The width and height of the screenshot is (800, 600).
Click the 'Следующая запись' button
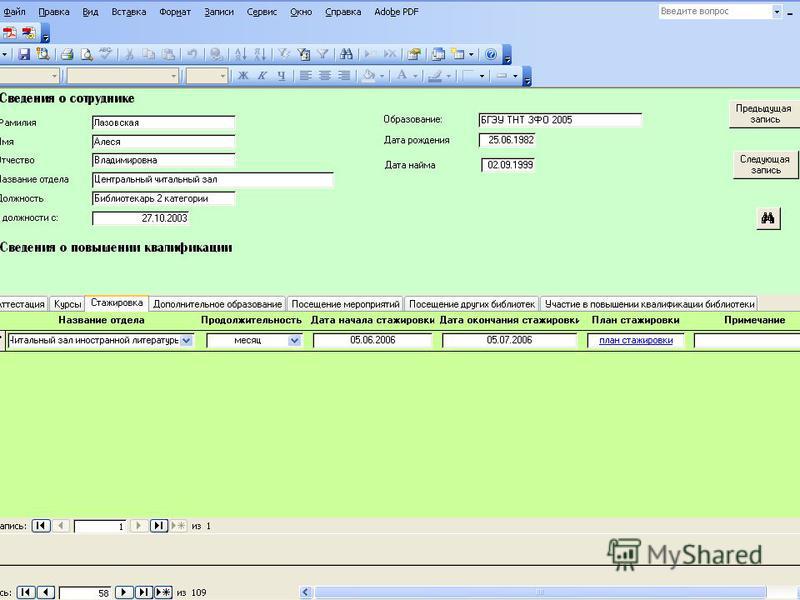point(765,164)
